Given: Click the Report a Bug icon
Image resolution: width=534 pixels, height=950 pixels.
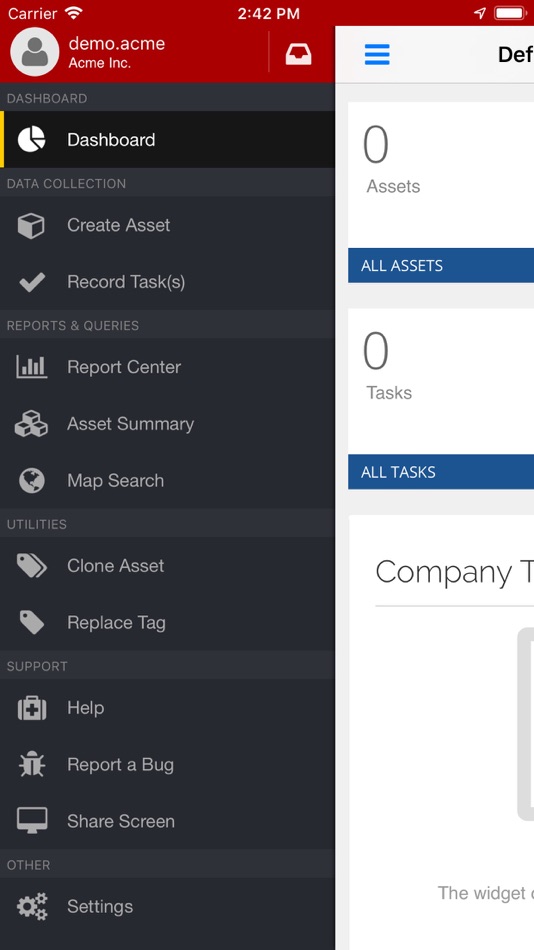Looking at the screenshot, I should (x=32, y=765).
